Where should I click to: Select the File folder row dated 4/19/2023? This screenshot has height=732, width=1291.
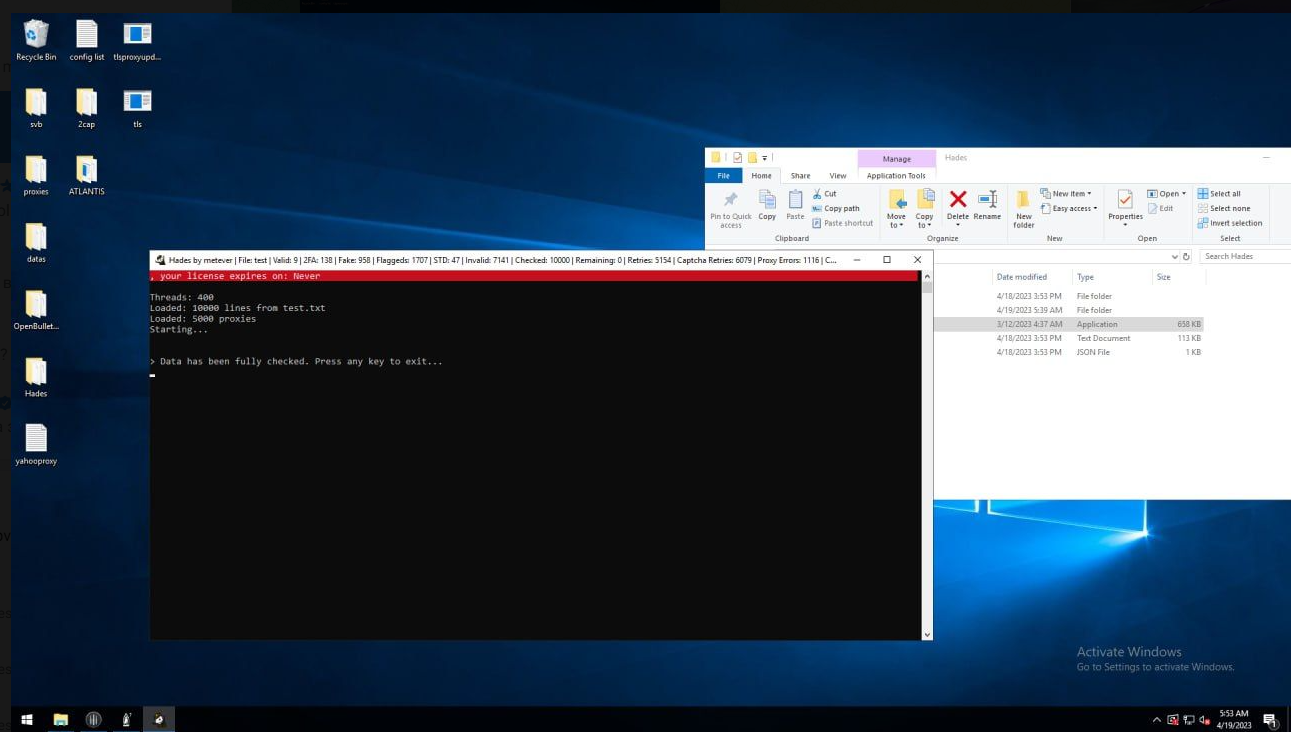[x=1068, y=310]
